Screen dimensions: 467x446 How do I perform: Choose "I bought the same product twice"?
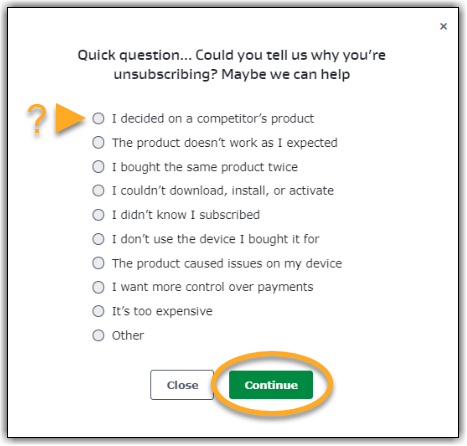coord(98,166)
